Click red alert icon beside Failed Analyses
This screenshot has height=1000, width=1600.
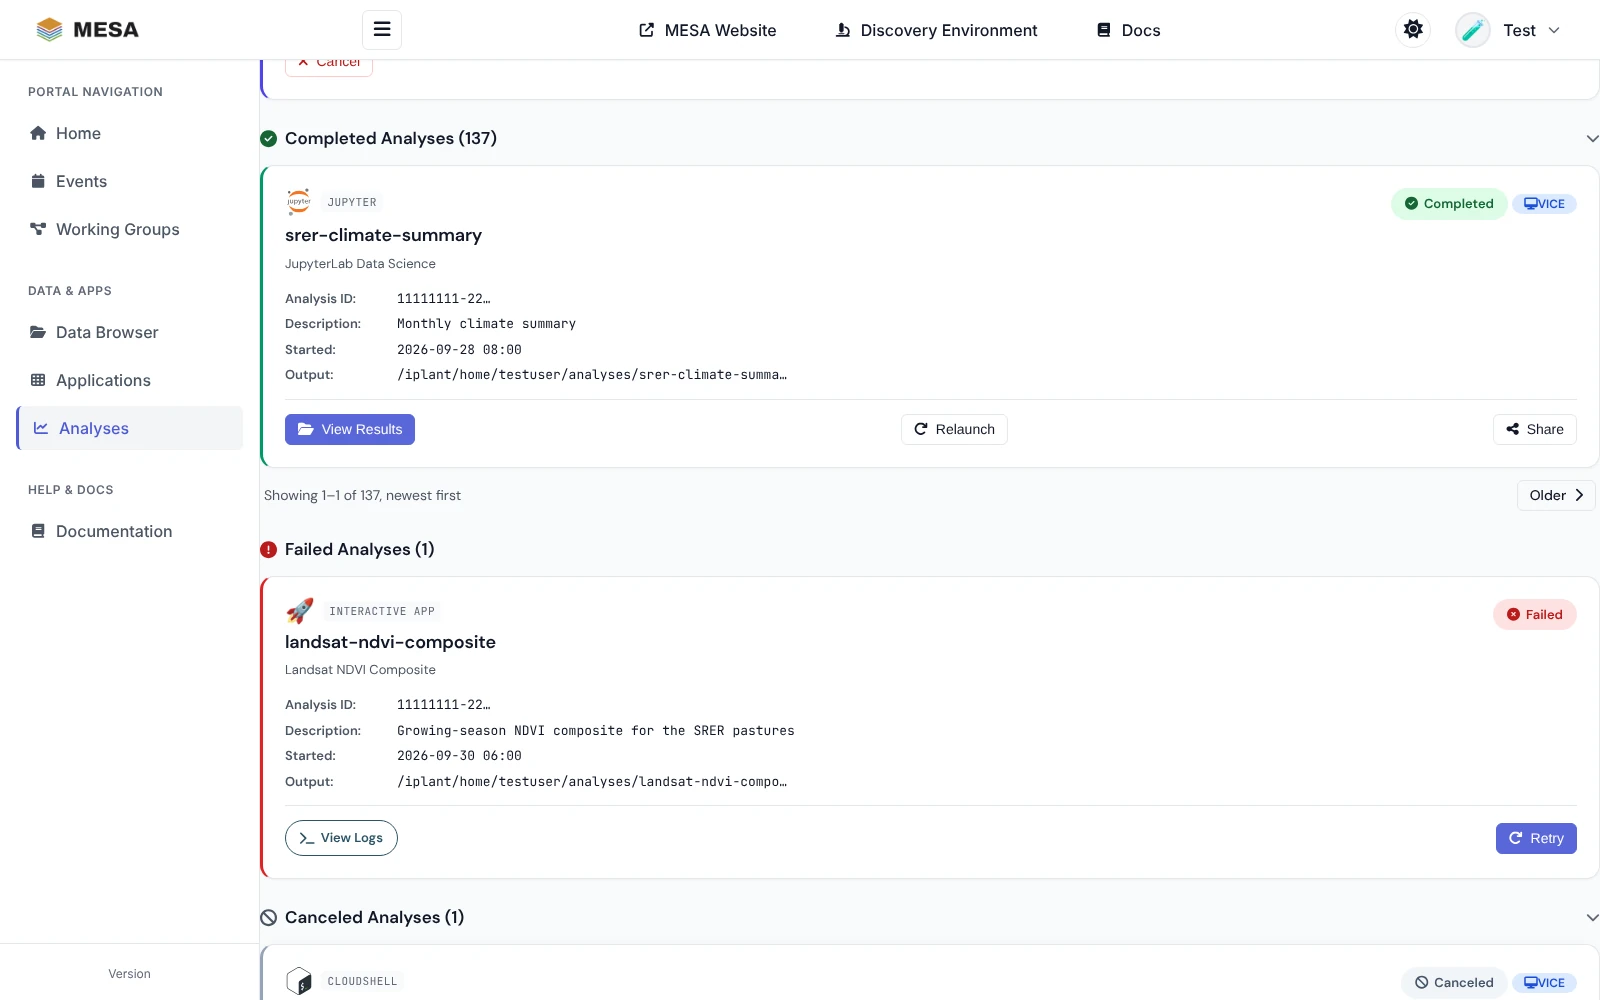click(268, 550)
